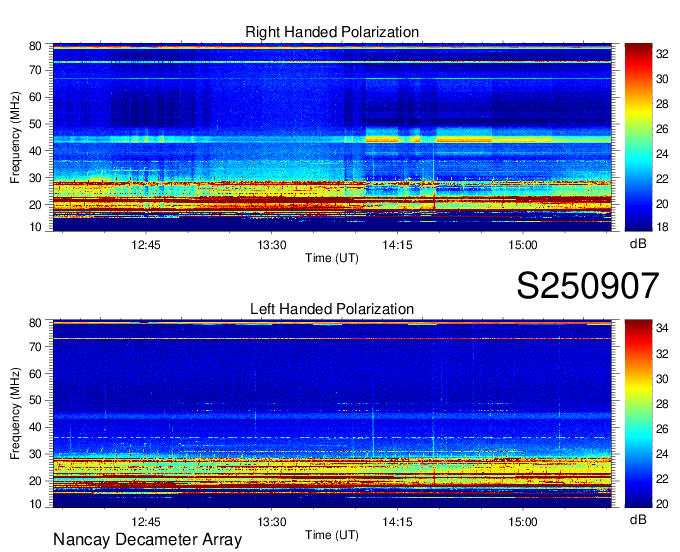Image resolution: width=680 pixels, height=552 pixels.
Task: Click the 15:00 time tick under Right Handed plot
Action: coord(523,245)
